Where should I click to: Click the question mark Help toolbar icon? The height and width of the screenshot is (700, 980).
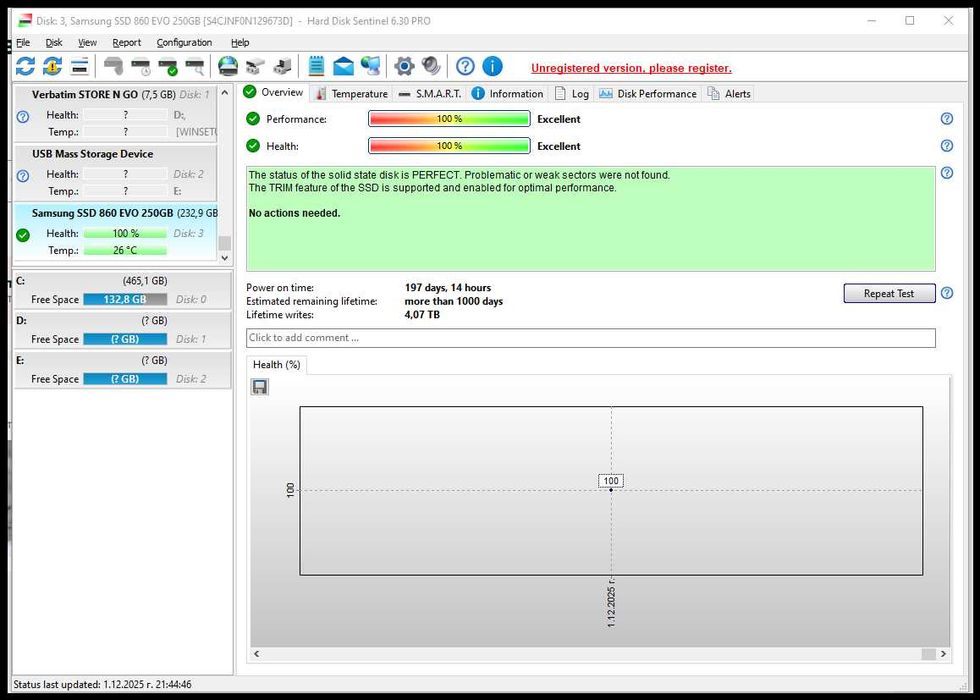click(465, 66)
